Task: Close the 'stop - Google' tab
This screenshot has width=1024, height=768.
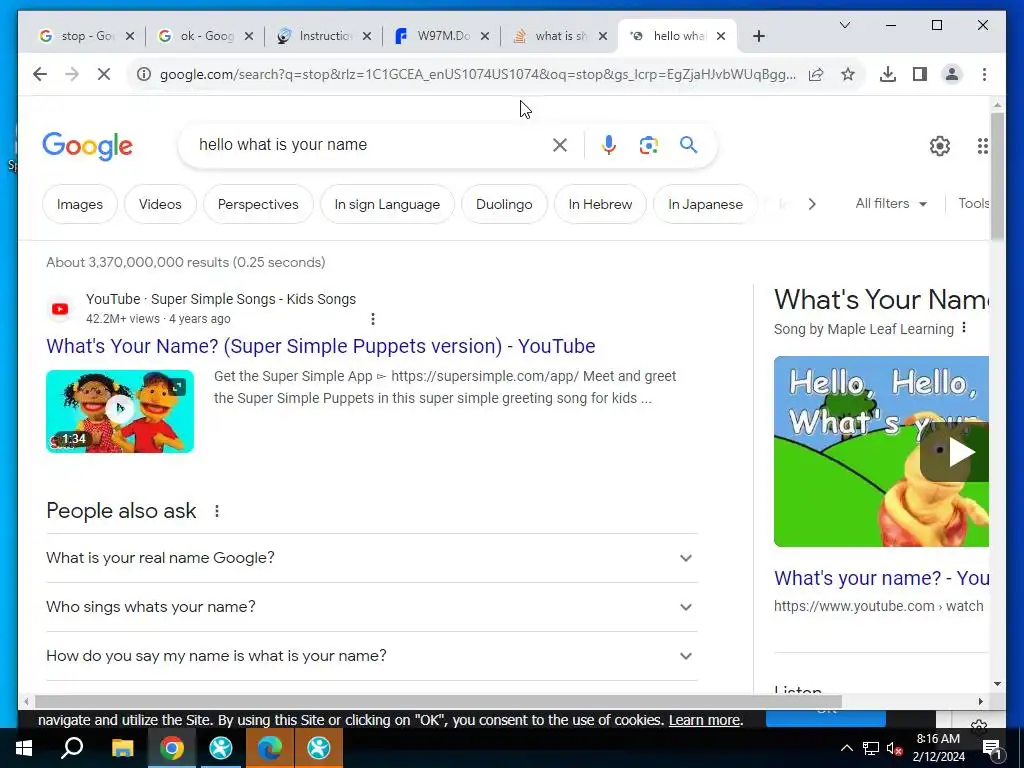Action: point(129,36)
